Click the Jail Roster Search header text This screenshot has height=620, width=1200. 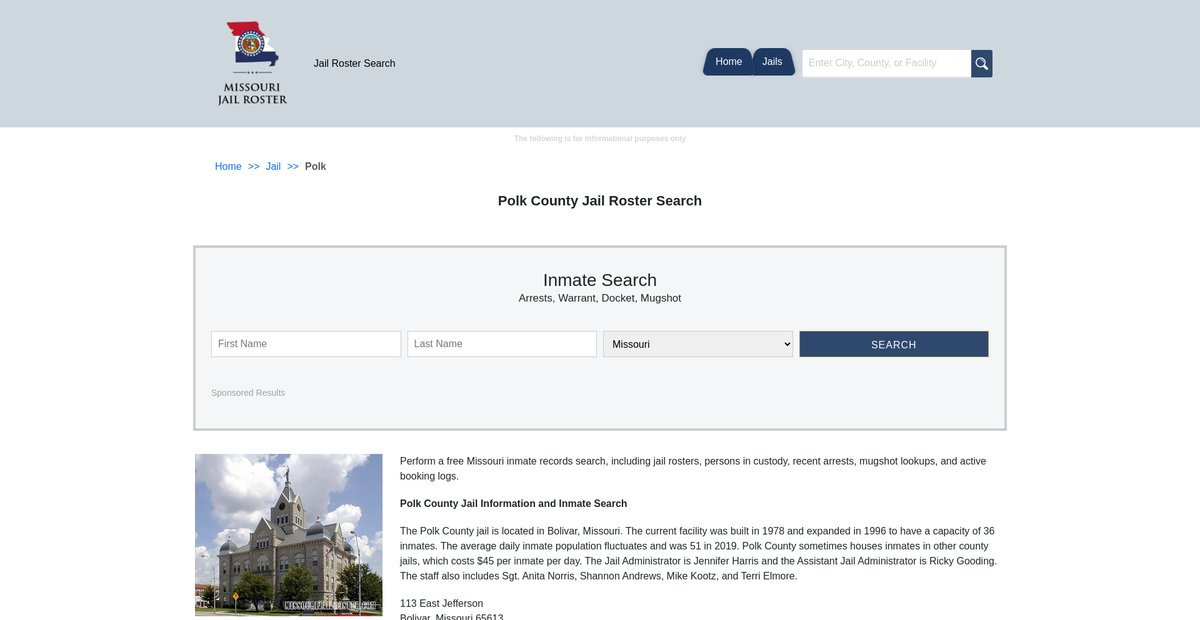coord(354,63)
